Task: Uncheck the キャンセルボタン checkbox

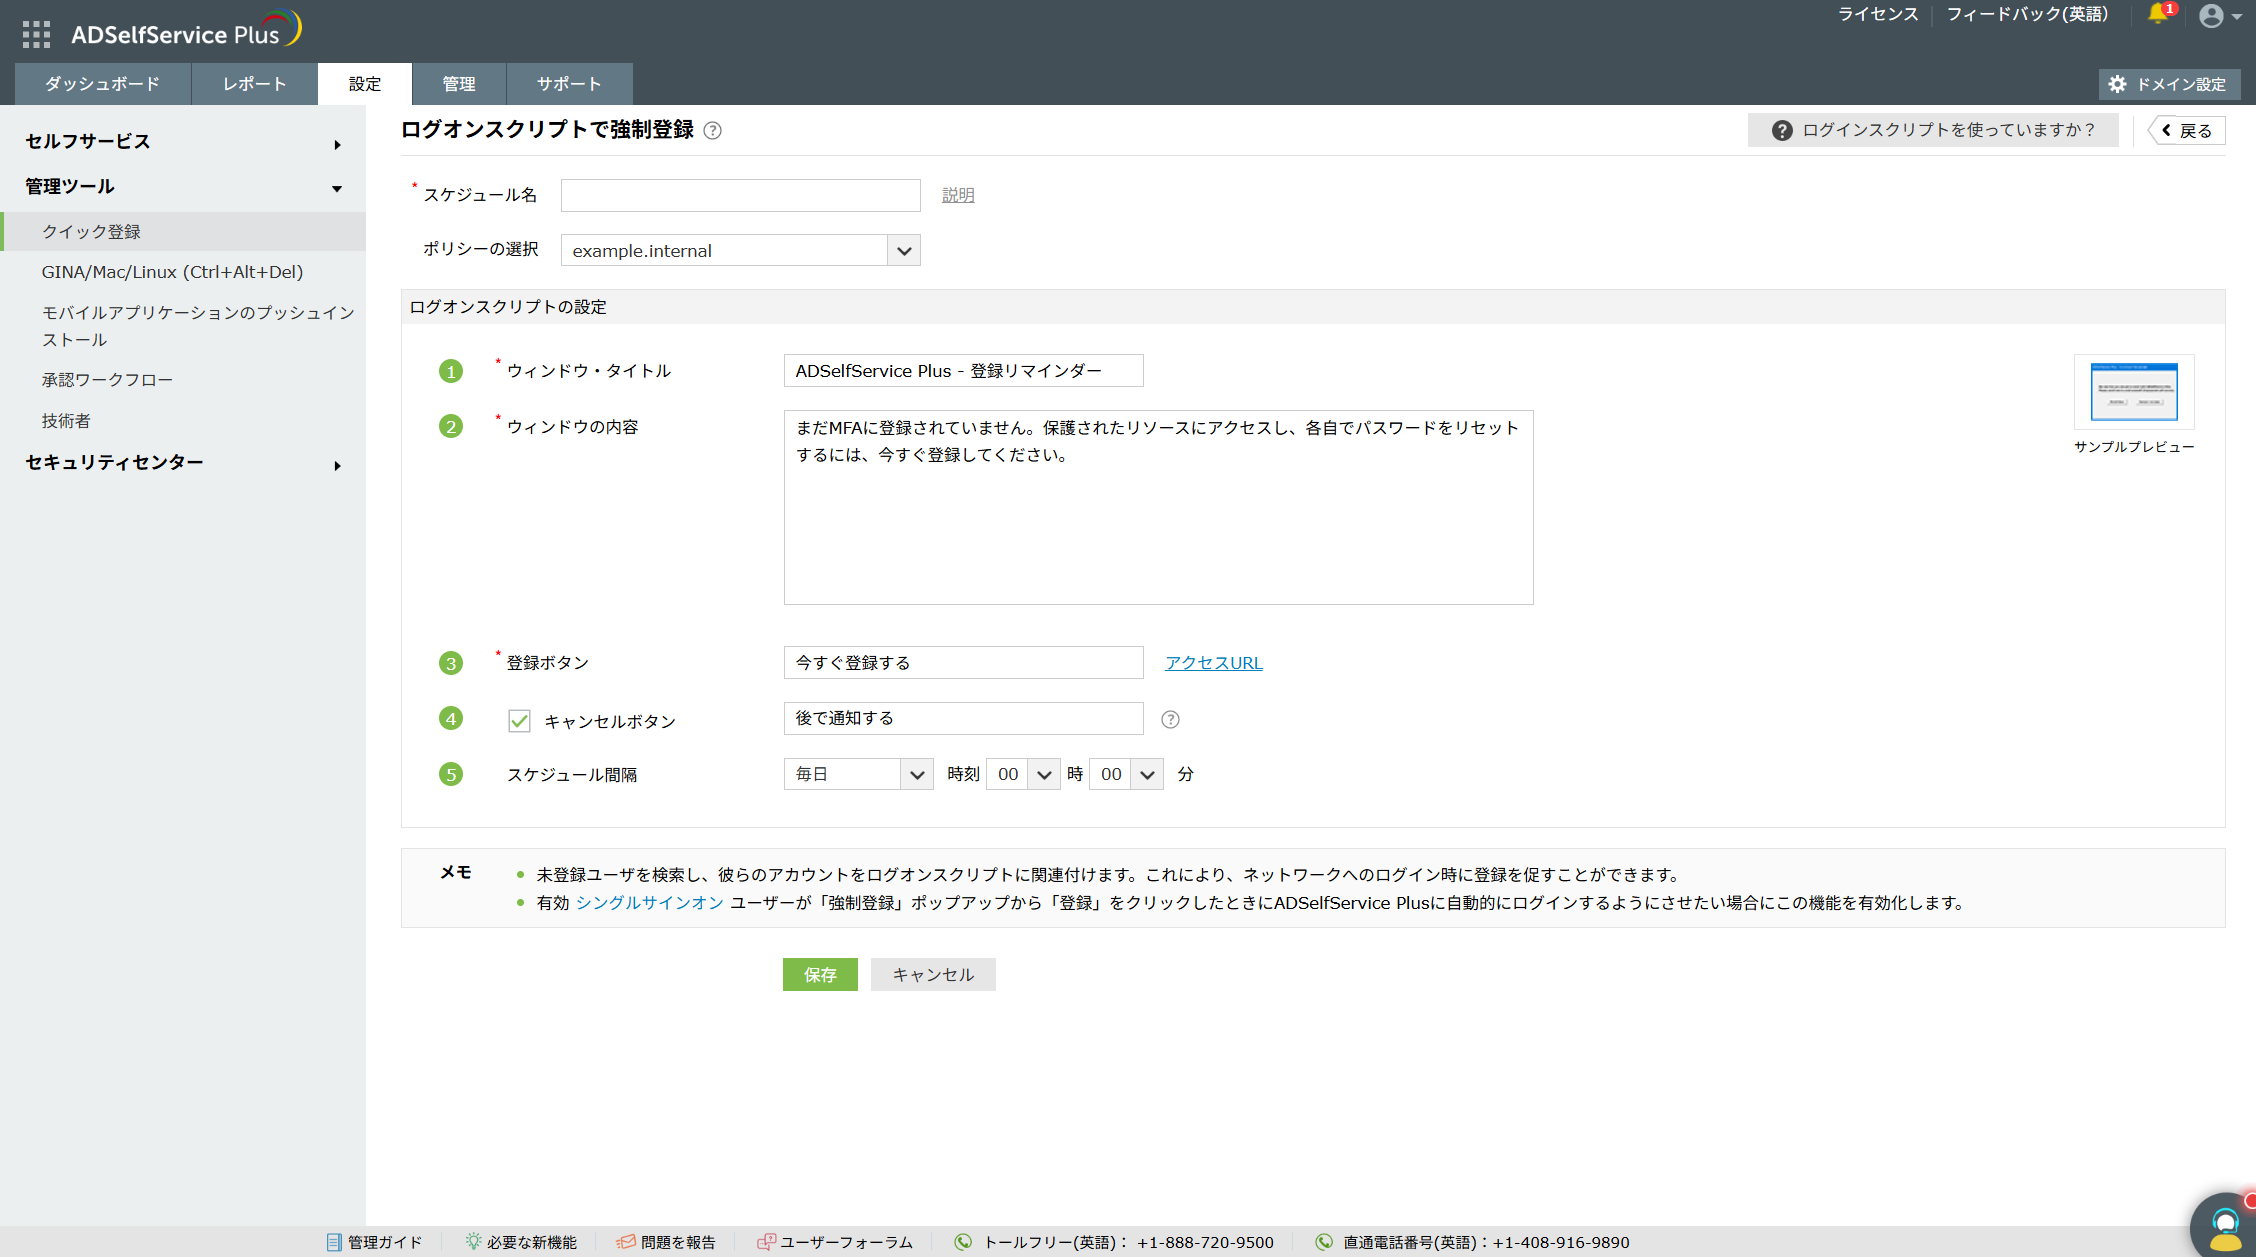Action: pyautogui.click(x=519, y=721)
